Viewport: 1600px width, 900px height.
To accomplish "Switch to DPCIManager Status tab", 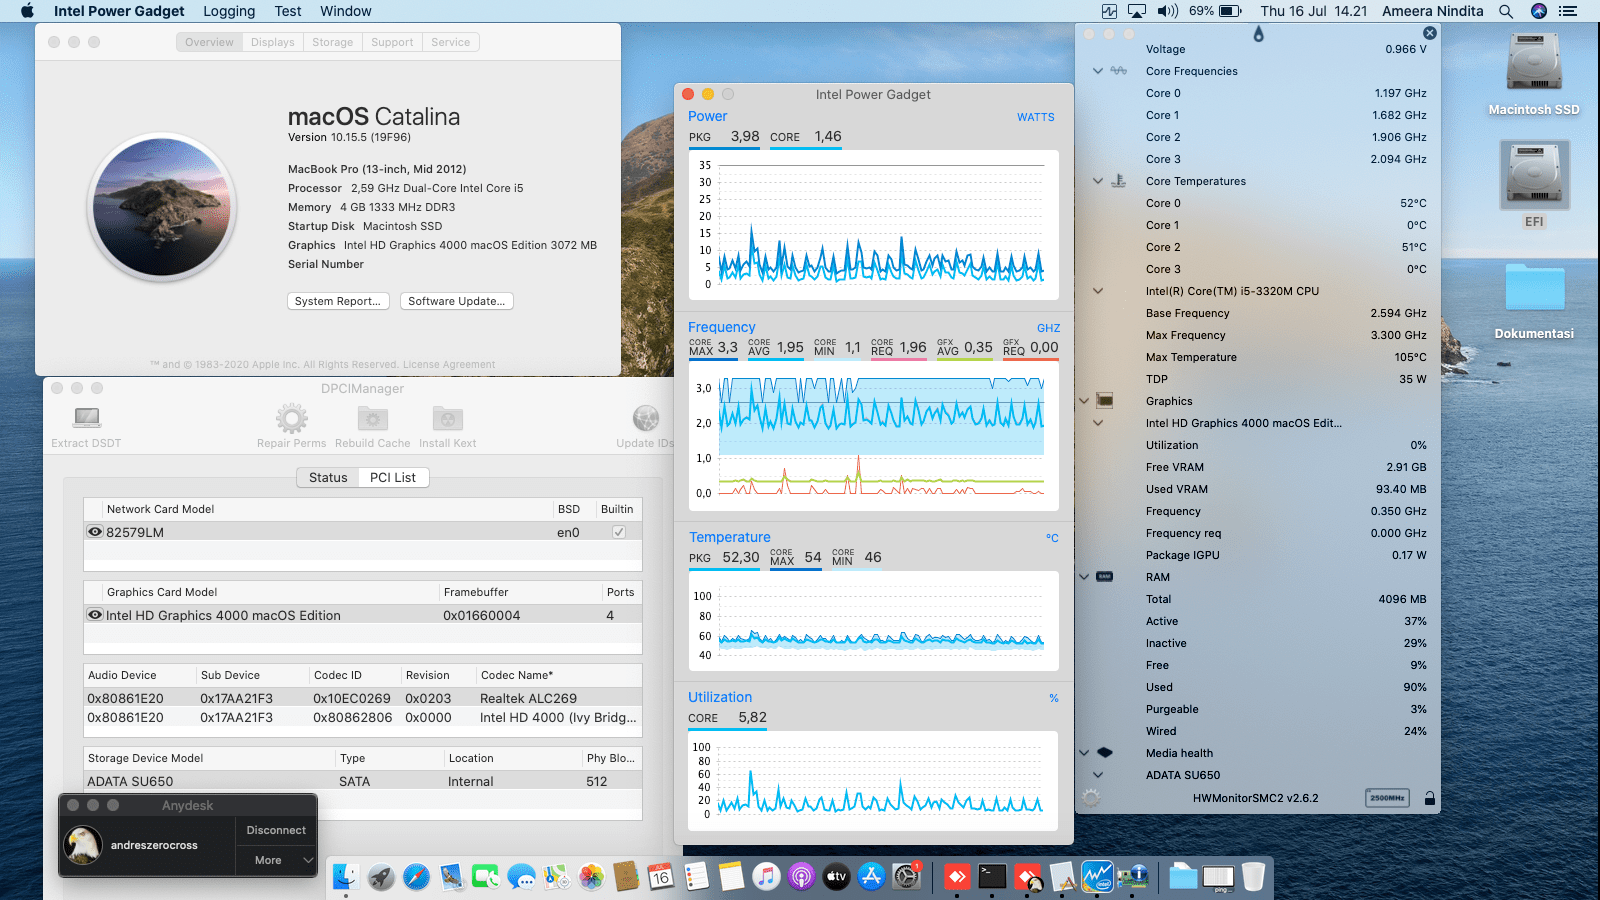I will (x=328, y=477).
